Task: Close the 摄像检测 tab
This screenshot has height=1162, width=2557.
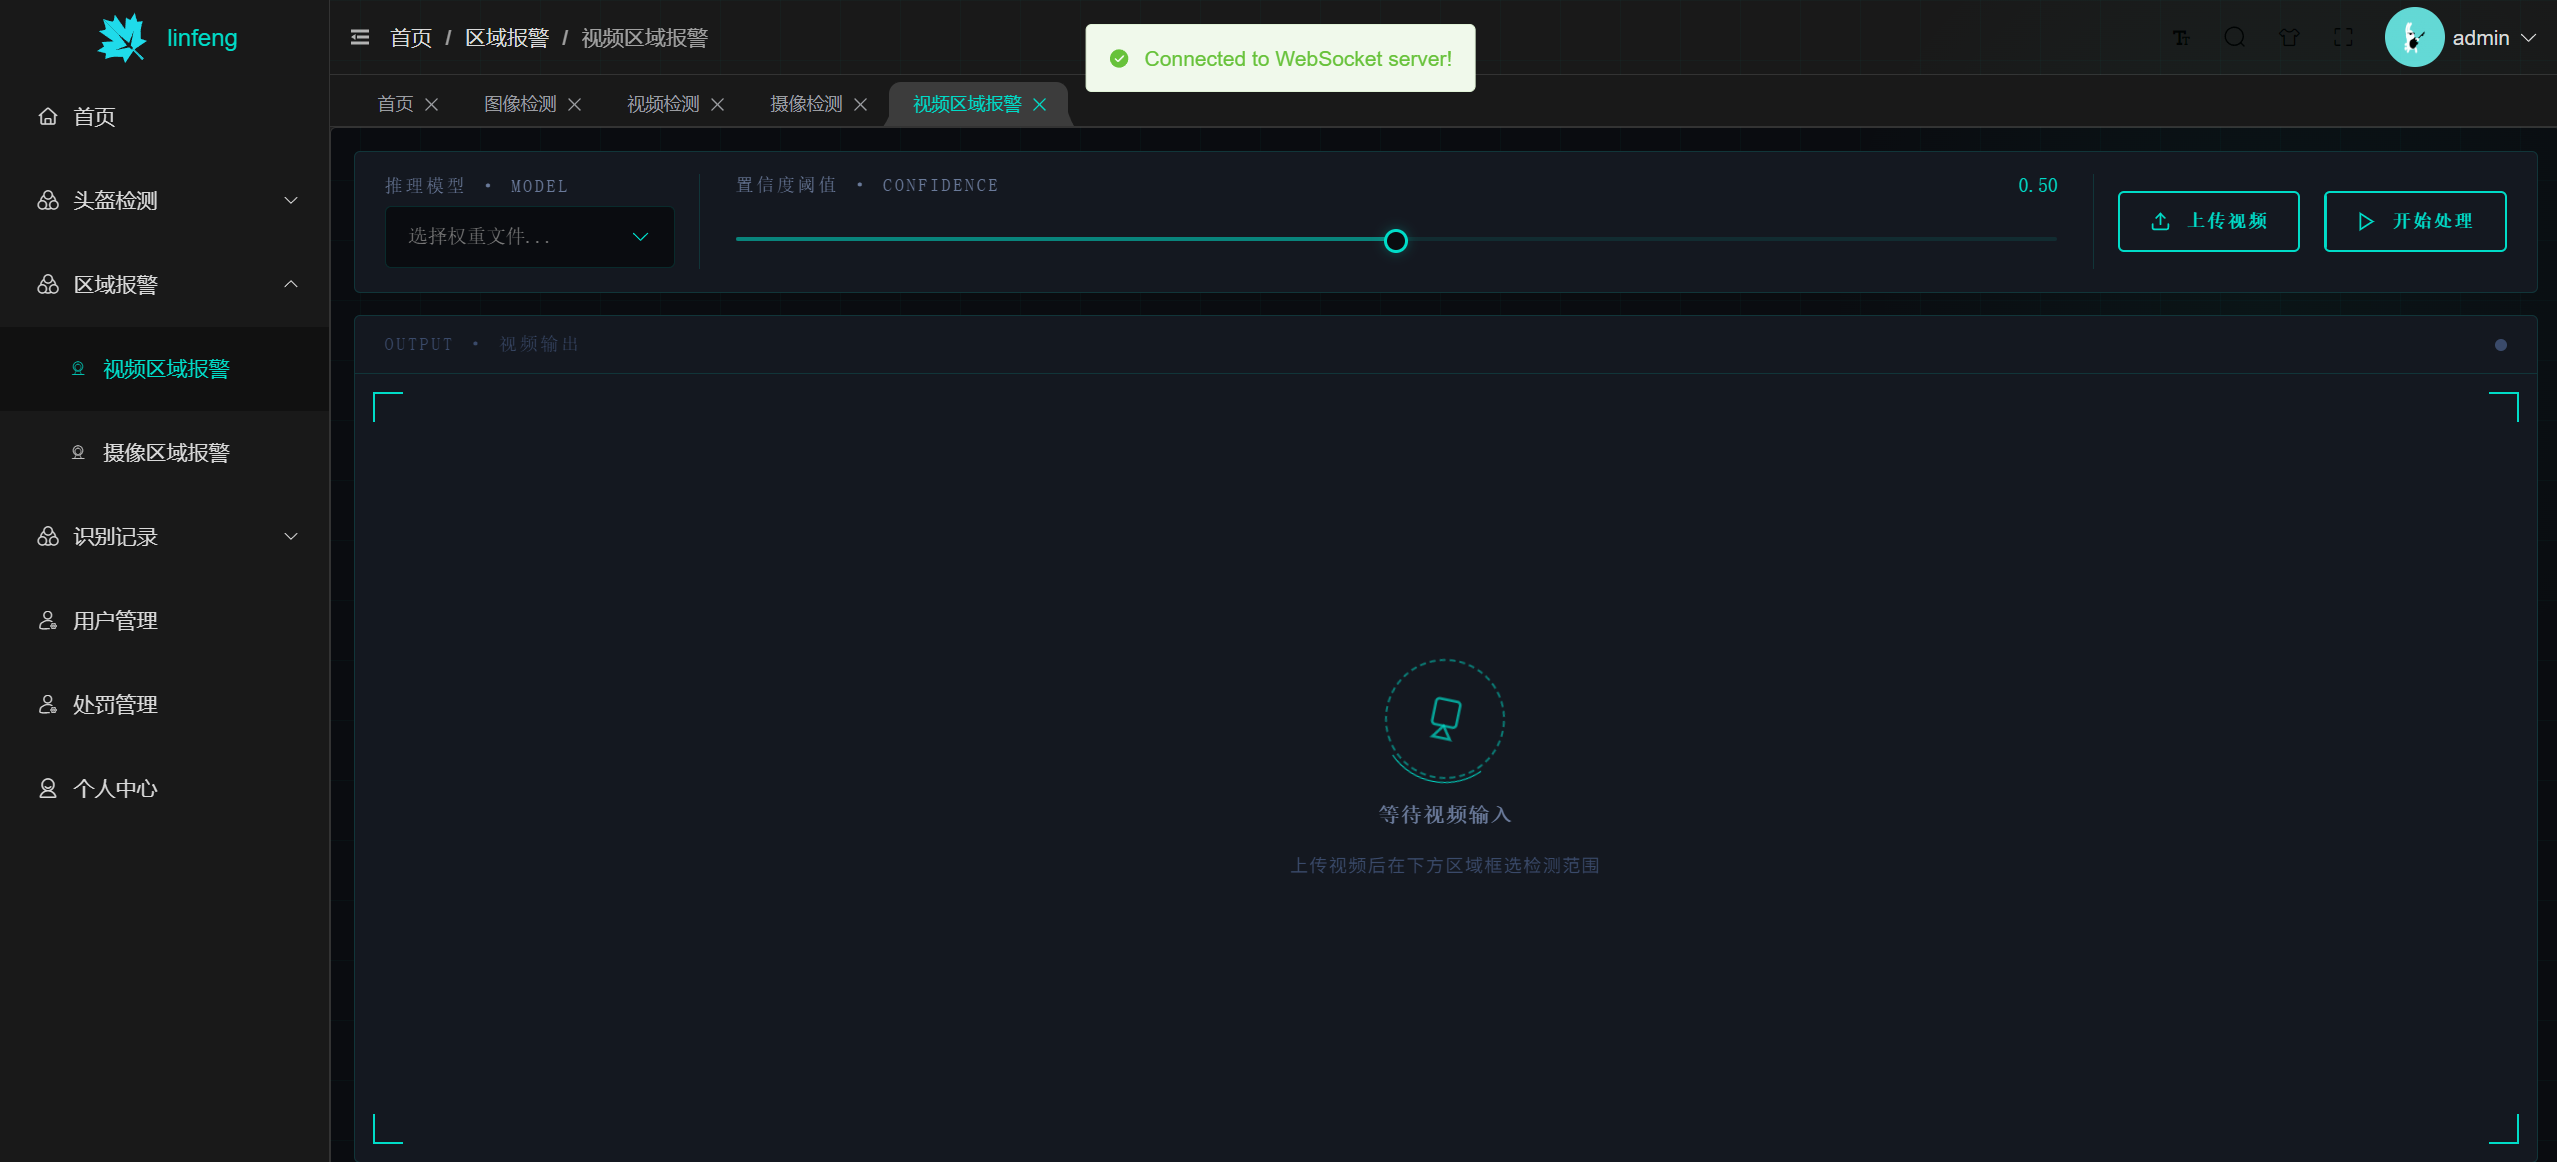Action: click(861, 104)
